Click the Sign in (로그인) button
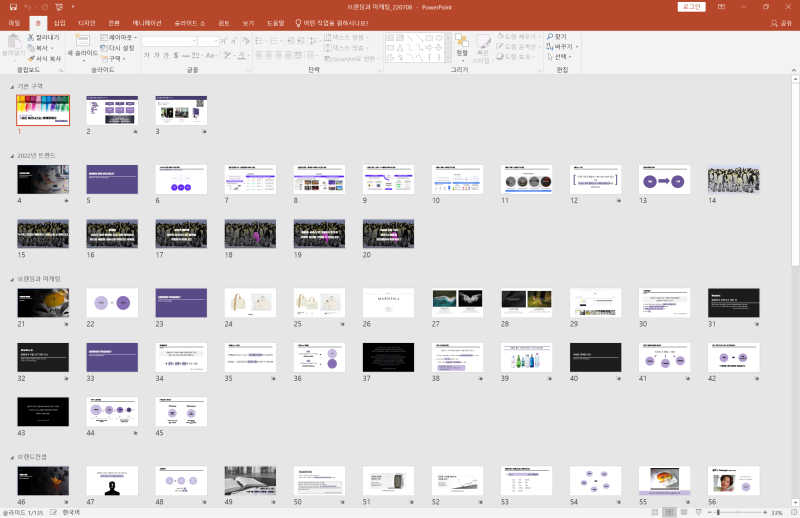Image resolution: width=800 pixels, height=518 pixels. [x=690, y=6]
